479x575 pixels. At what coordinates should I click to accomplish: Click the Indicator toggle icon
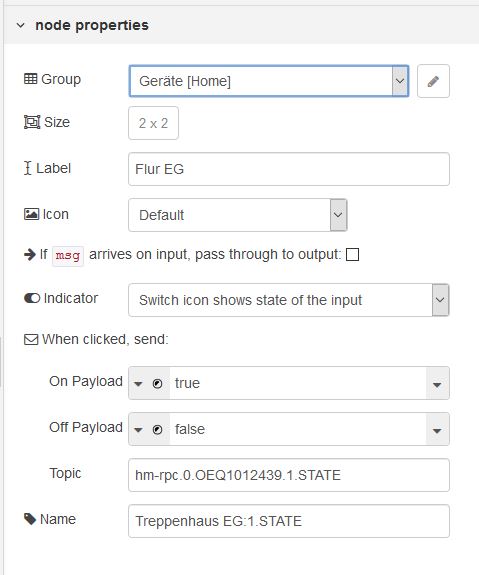coord(32,298)
